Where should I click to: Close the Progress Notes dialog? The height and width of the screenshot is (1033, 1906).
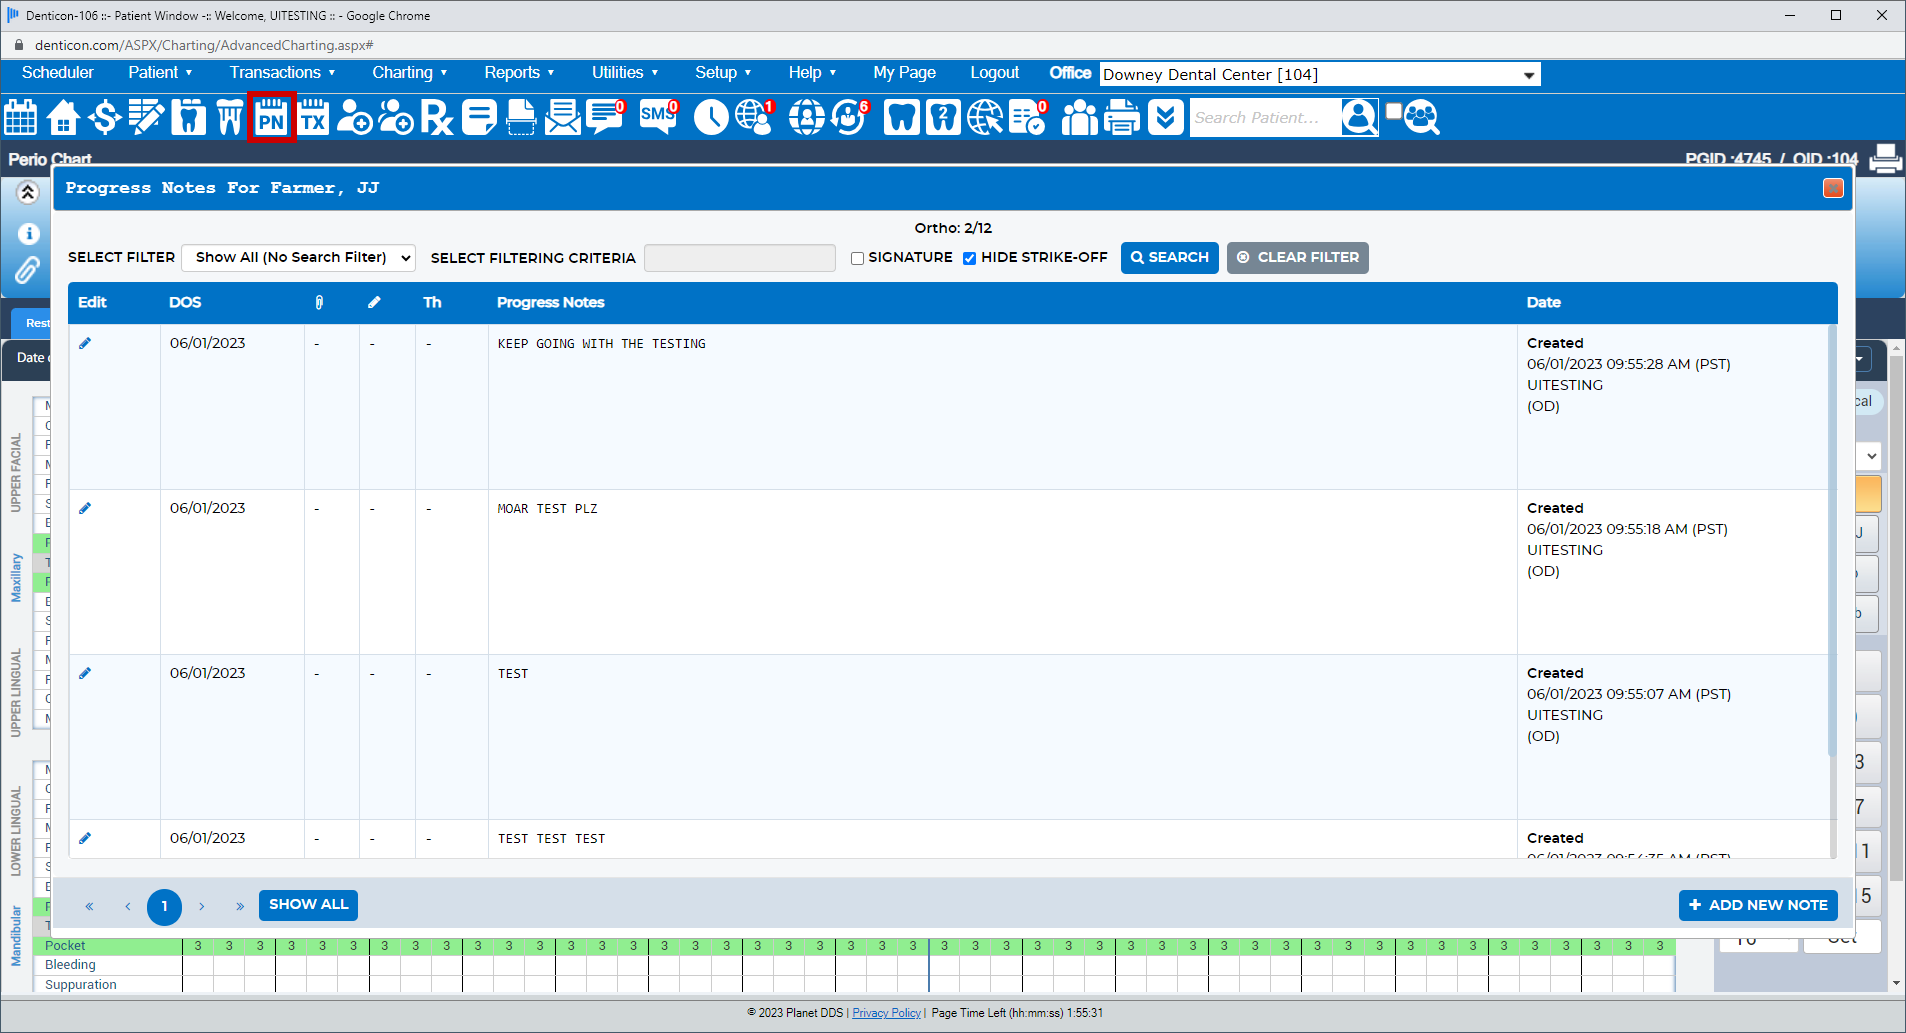(1833, 188)
